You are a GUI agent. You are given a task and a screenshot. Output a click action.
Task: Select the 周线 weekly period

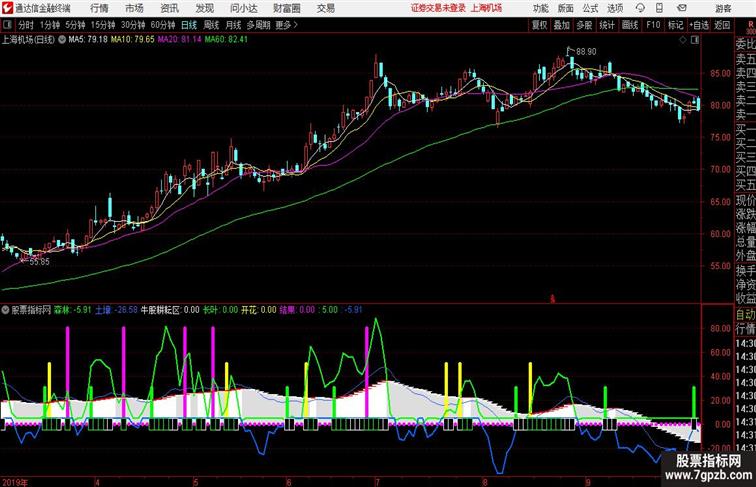[x=211, y=25]
